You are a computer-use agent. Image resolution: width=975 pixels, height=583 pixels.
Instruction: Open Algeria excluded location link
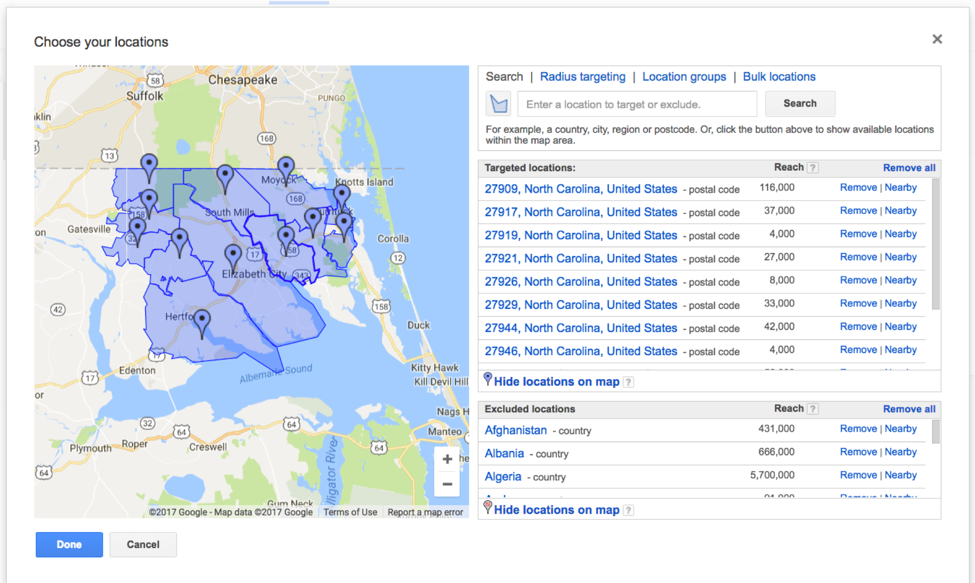click(x=503, y=477)
